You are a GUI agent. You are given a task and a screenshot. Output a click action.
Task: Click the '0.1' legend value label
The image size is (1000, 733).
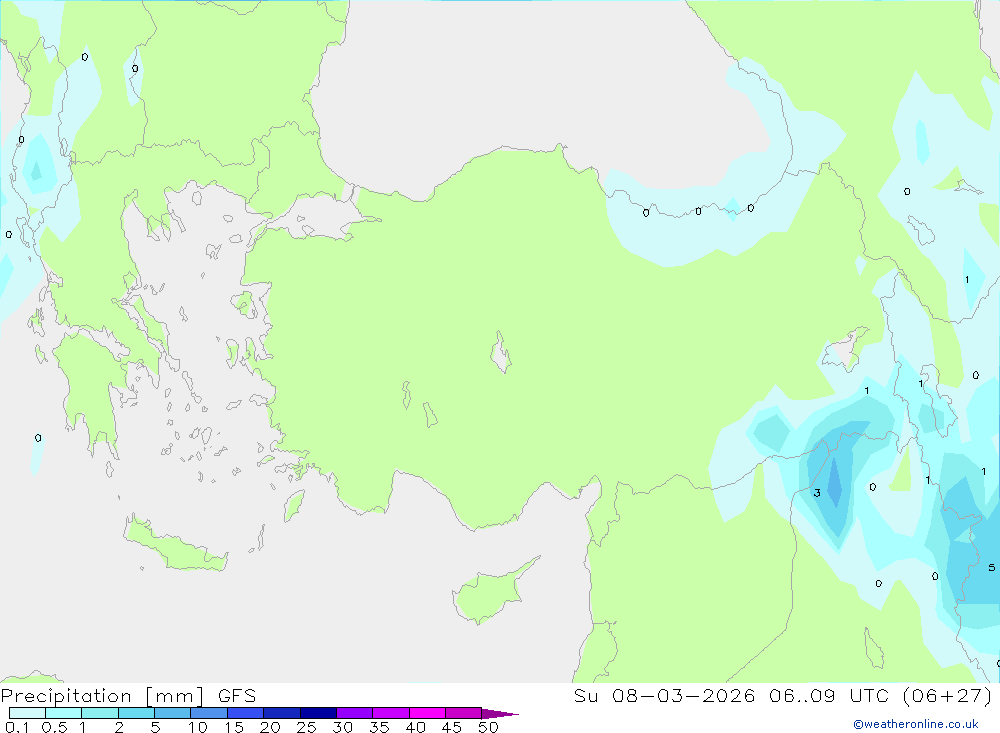[17, 727]
